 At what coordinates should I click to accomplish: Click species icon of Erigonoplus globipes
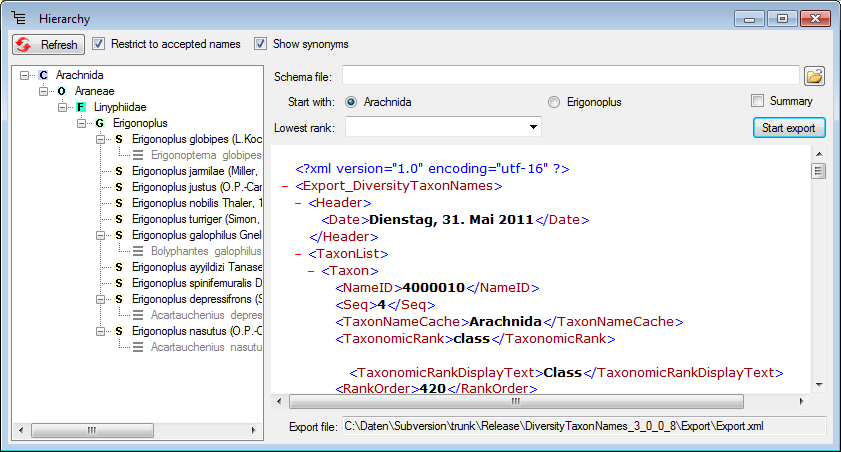pos(119,139)
